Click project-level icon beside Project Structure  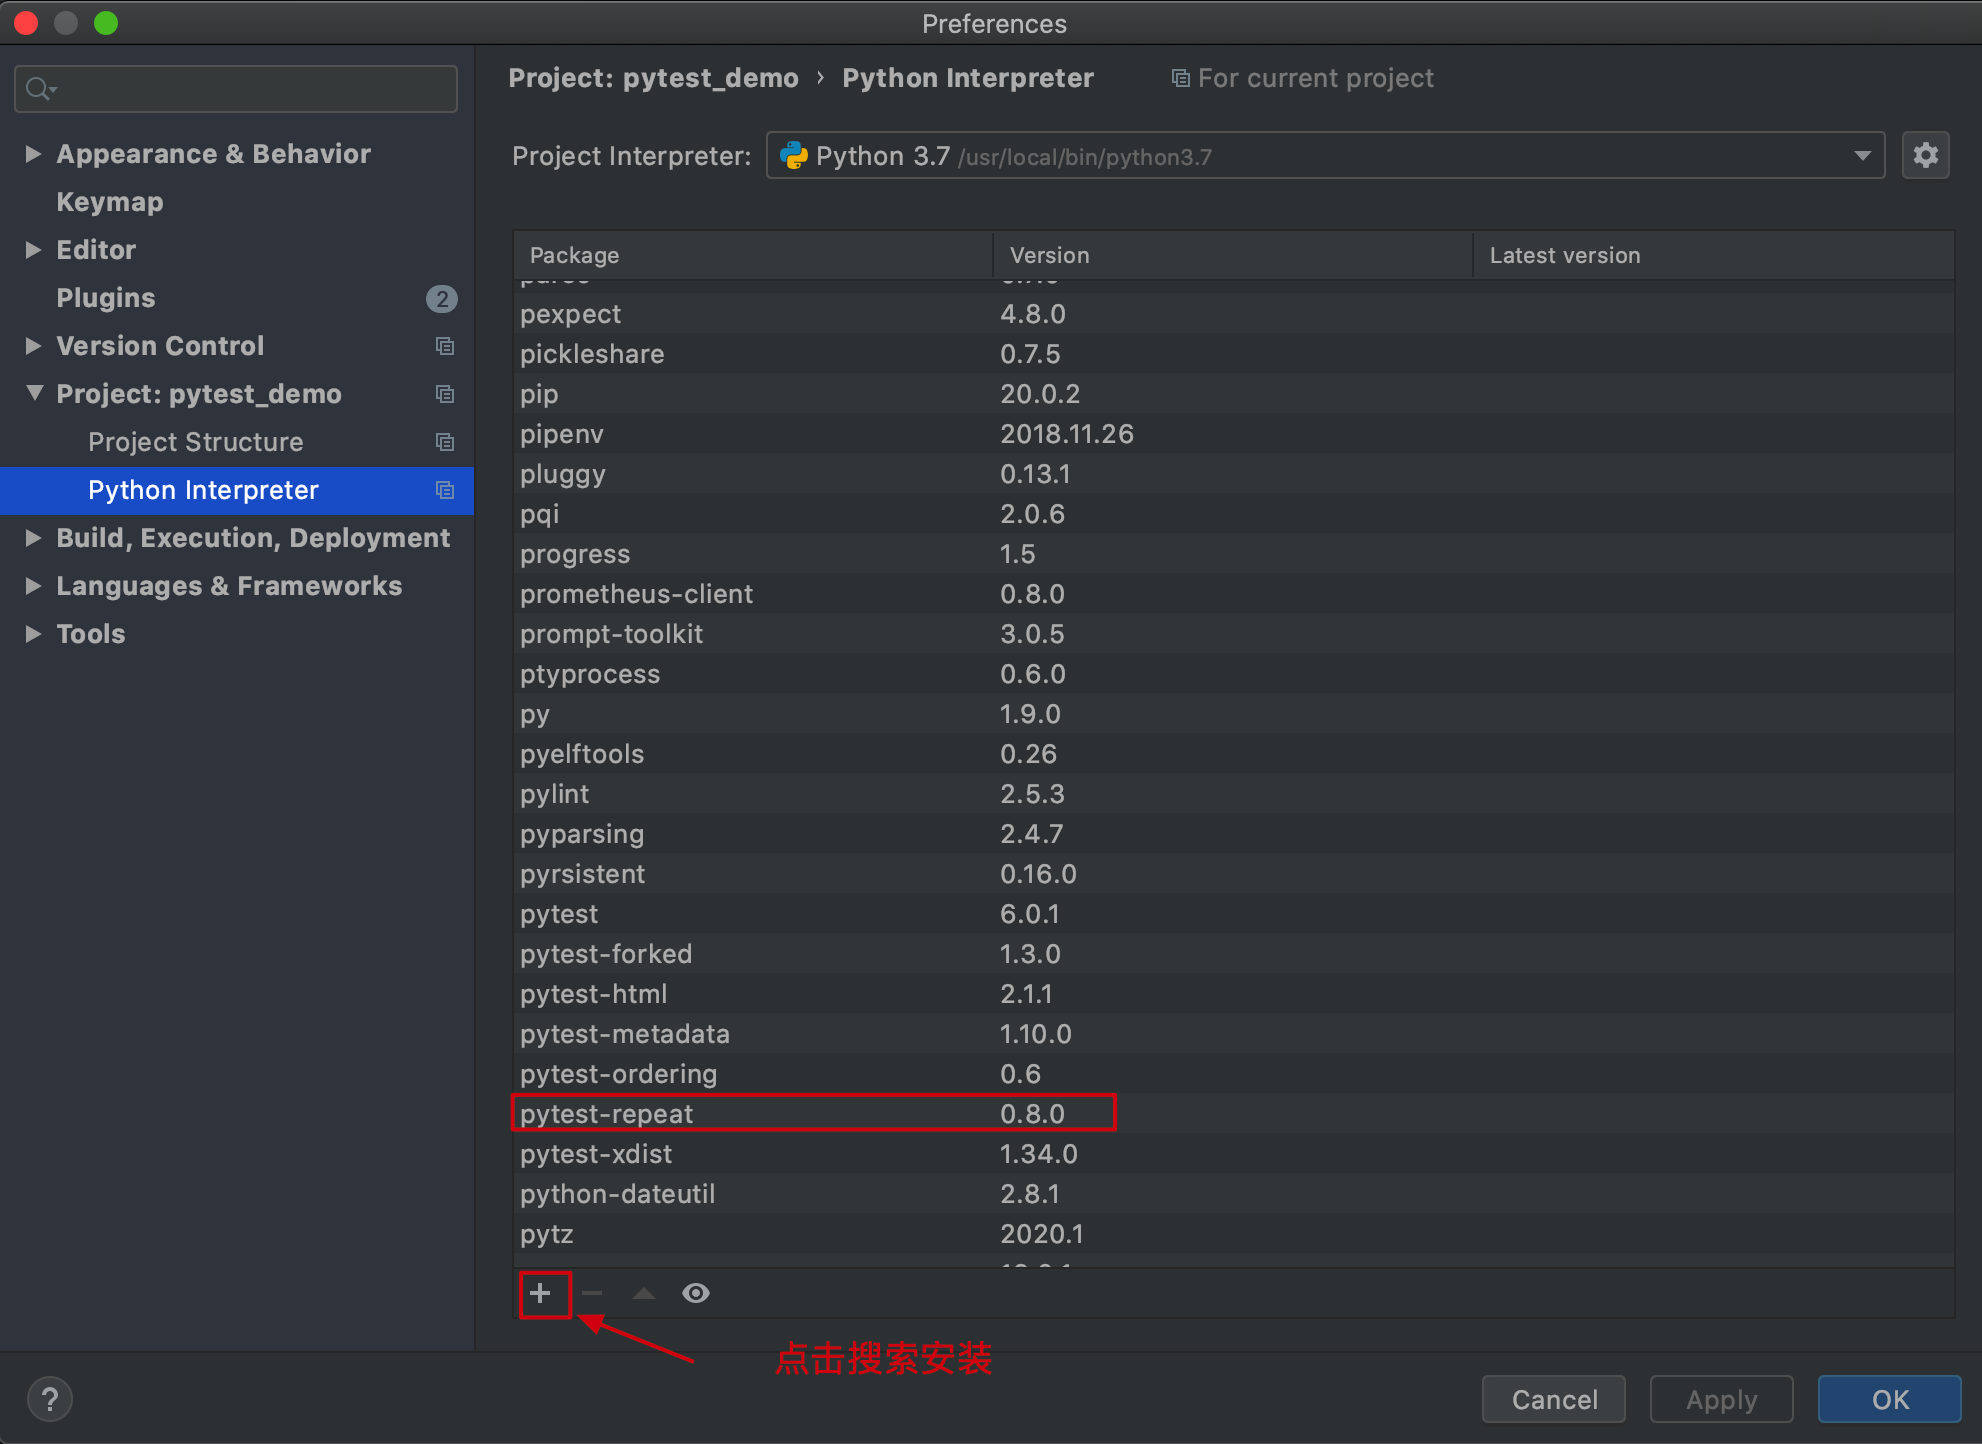coord(445,442)
